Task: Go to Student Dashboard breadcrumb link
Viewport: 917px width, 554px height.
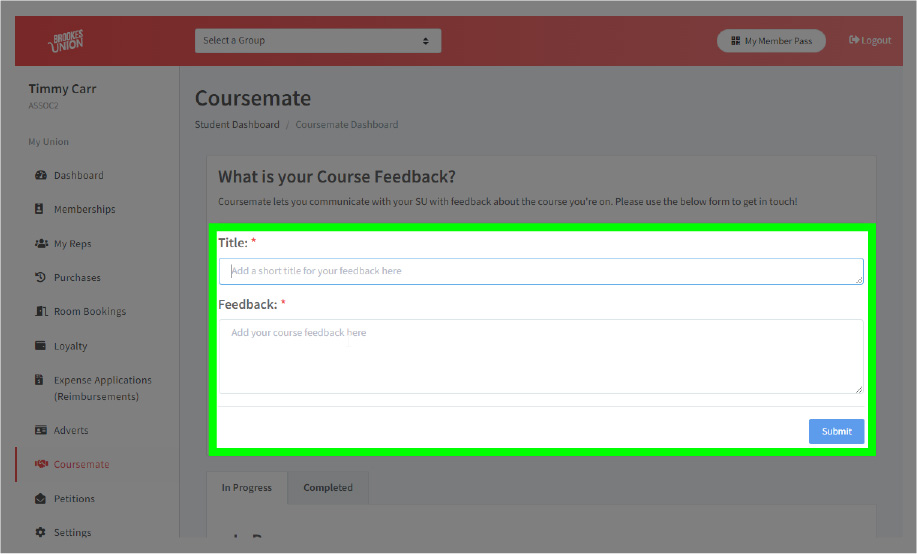Action: point(237,125)
